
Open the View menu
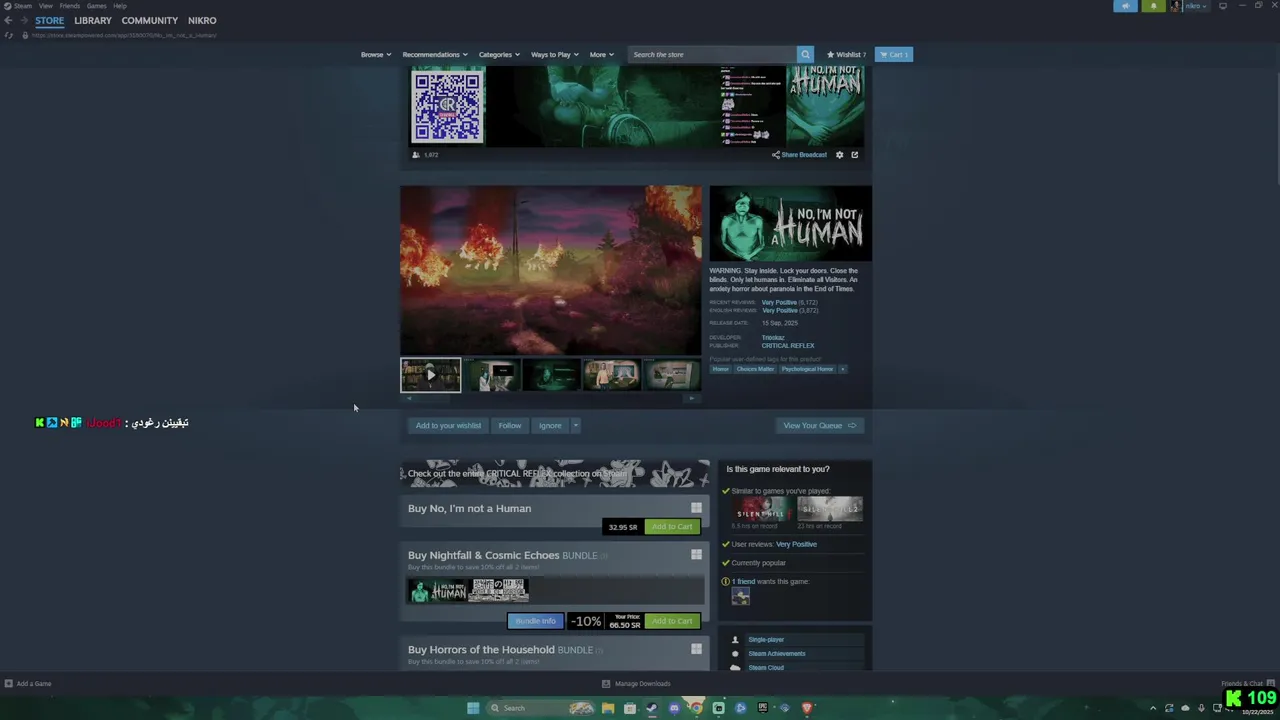[x=45, y=6]
